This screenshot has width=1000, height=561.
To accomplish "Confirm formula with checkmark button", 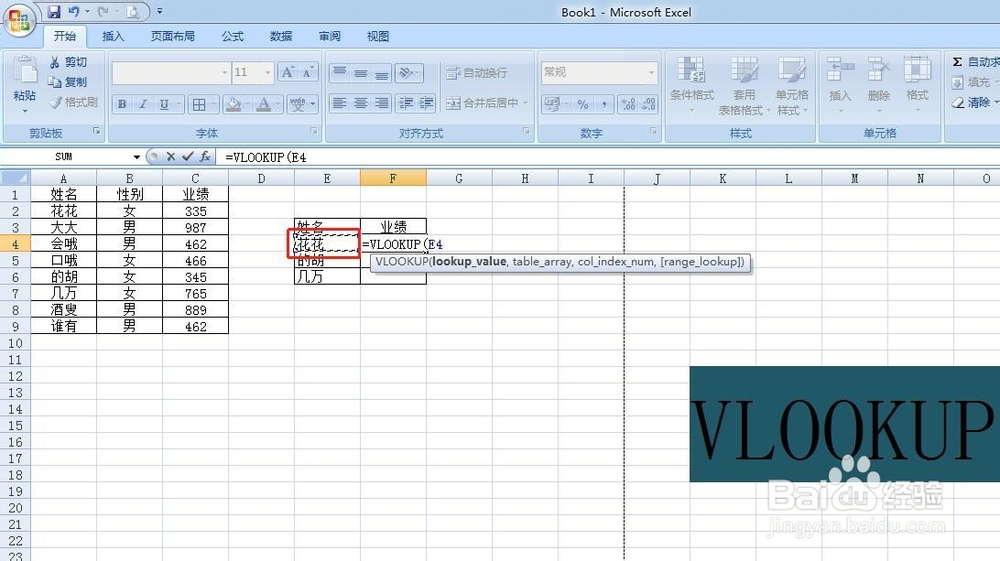I will click(188, 156).
